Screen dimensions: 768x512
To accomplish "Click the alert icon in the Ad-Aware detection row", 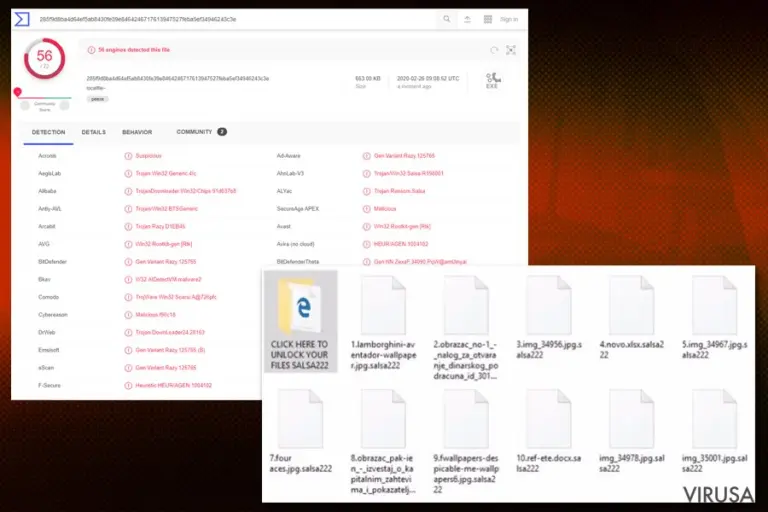I will coord(366,156).
